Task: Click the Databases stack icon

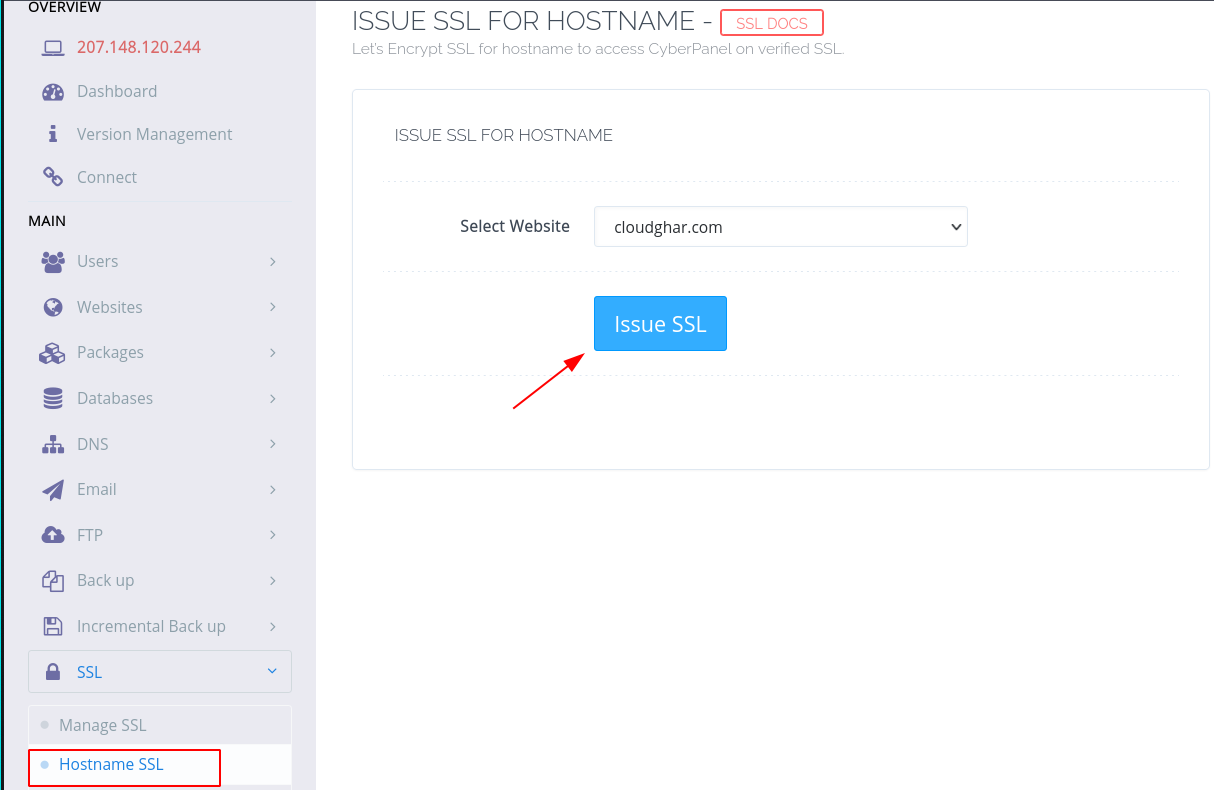Action: (x=53, y=398)
